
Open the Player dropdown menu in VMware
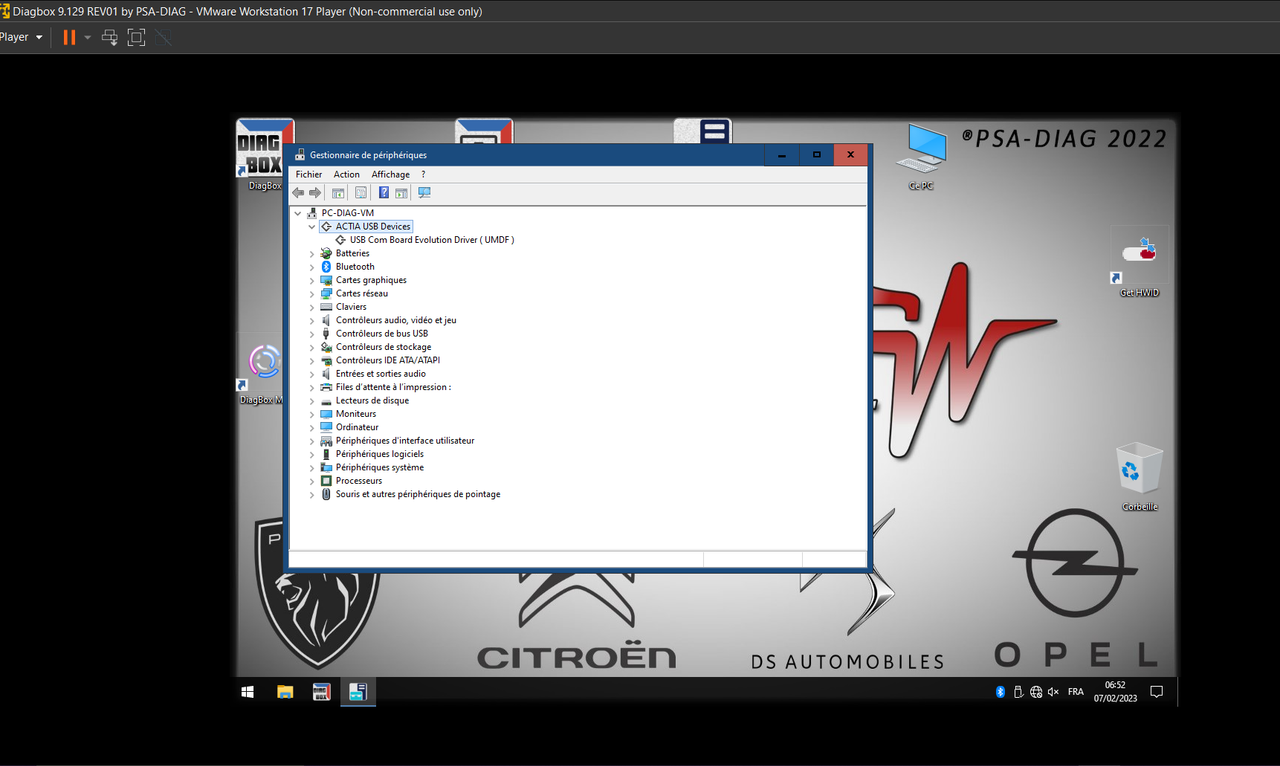22,37
